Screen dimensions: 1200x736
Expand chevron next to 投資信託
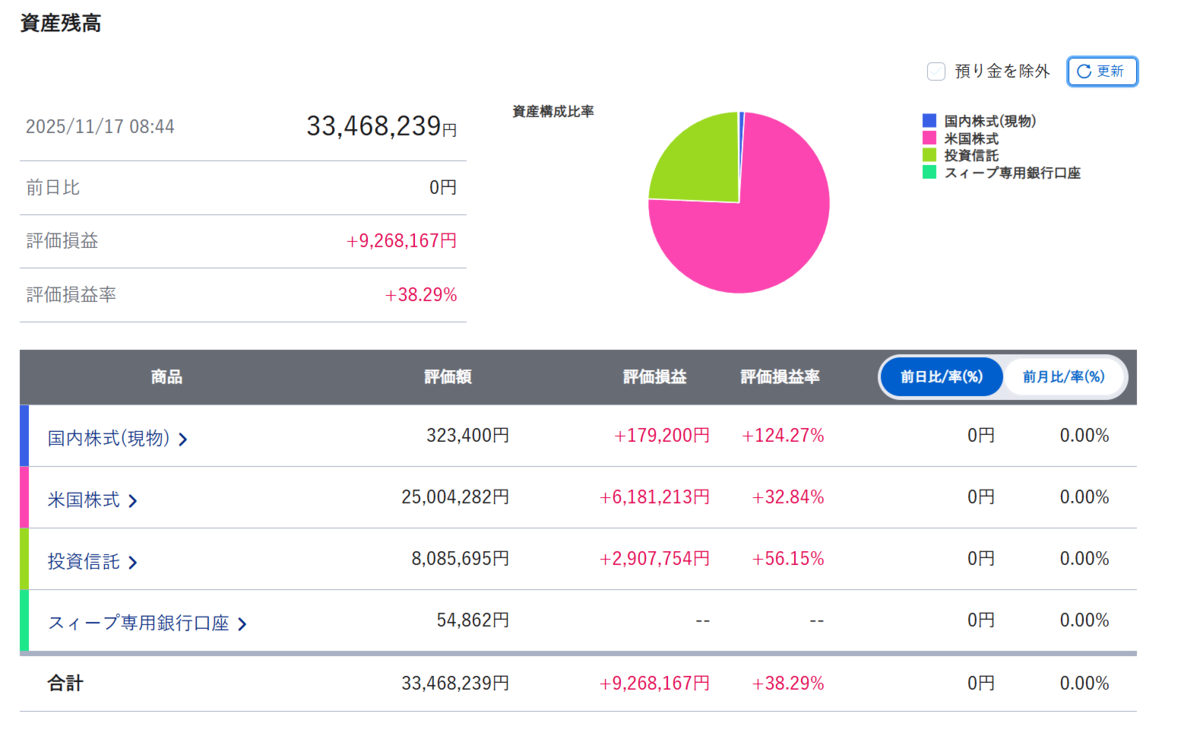(132, 563)
